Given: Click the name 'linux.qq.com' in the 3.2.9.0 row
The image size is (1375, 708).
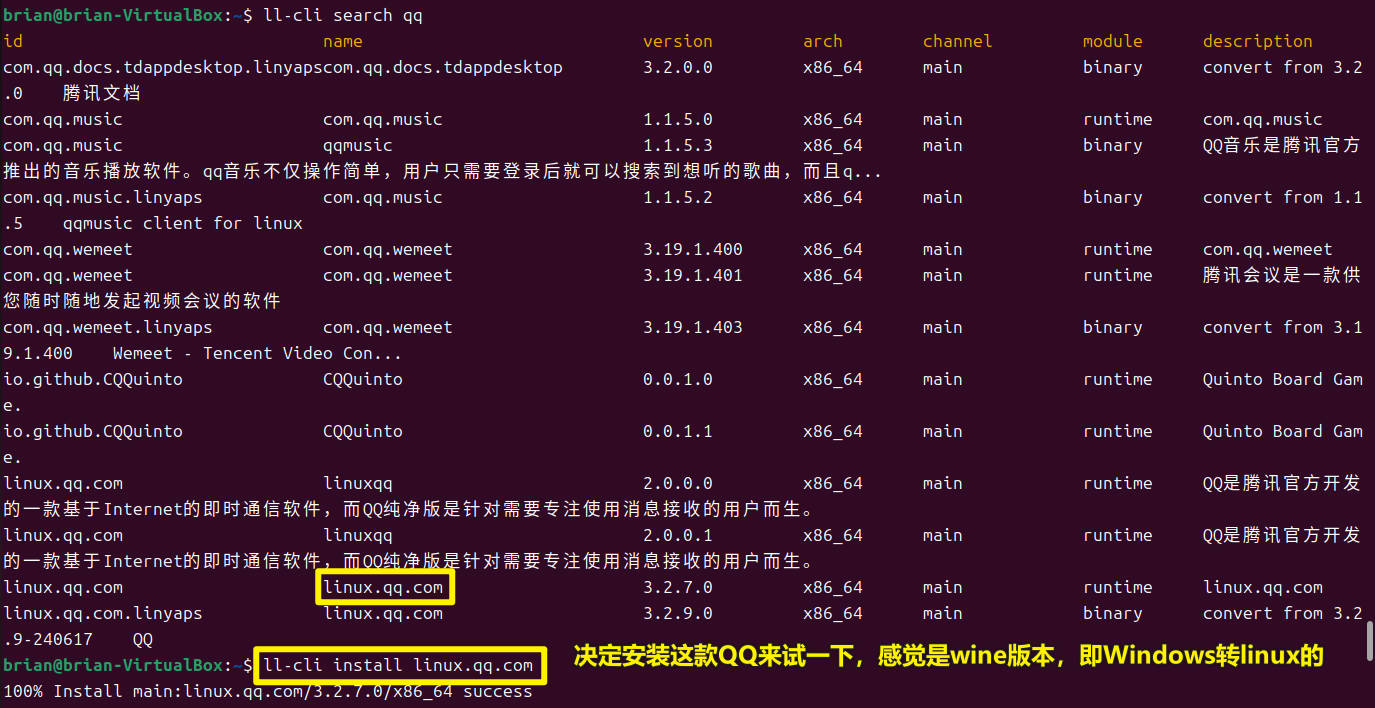Looking at the screenshot, I should [x=383, y=614].
